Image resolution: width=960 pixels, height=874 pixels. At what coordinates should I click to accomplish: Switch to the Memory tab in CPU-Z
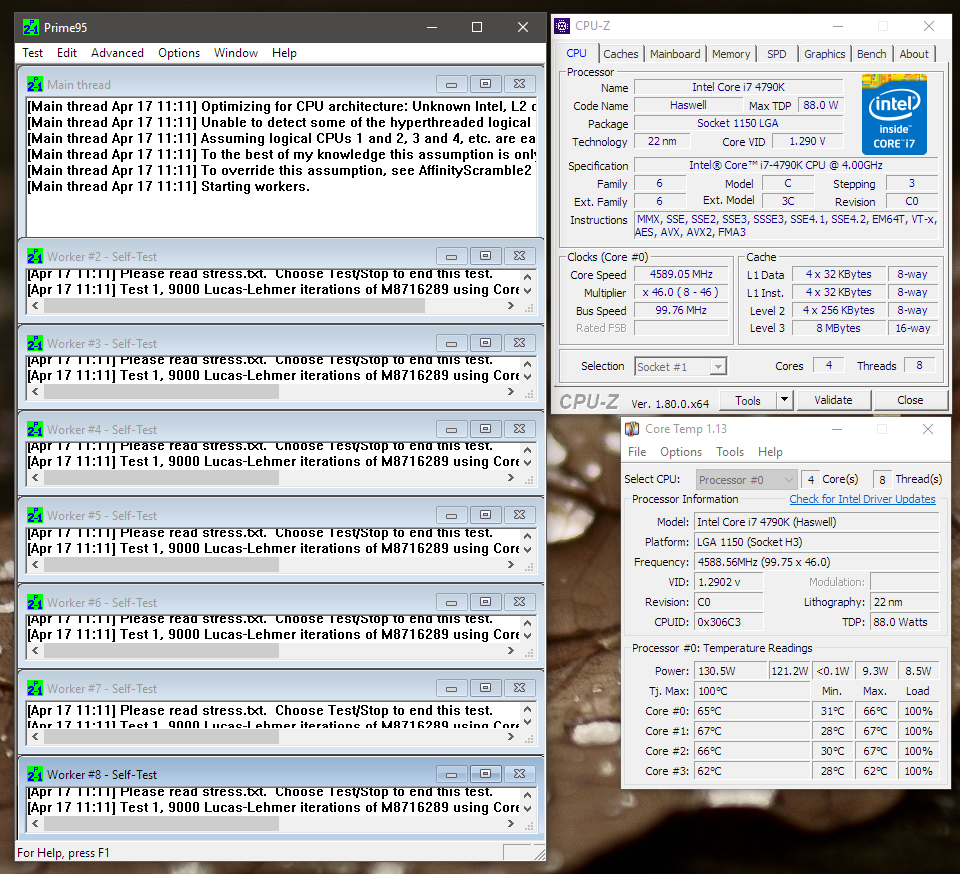coord(730,54)
